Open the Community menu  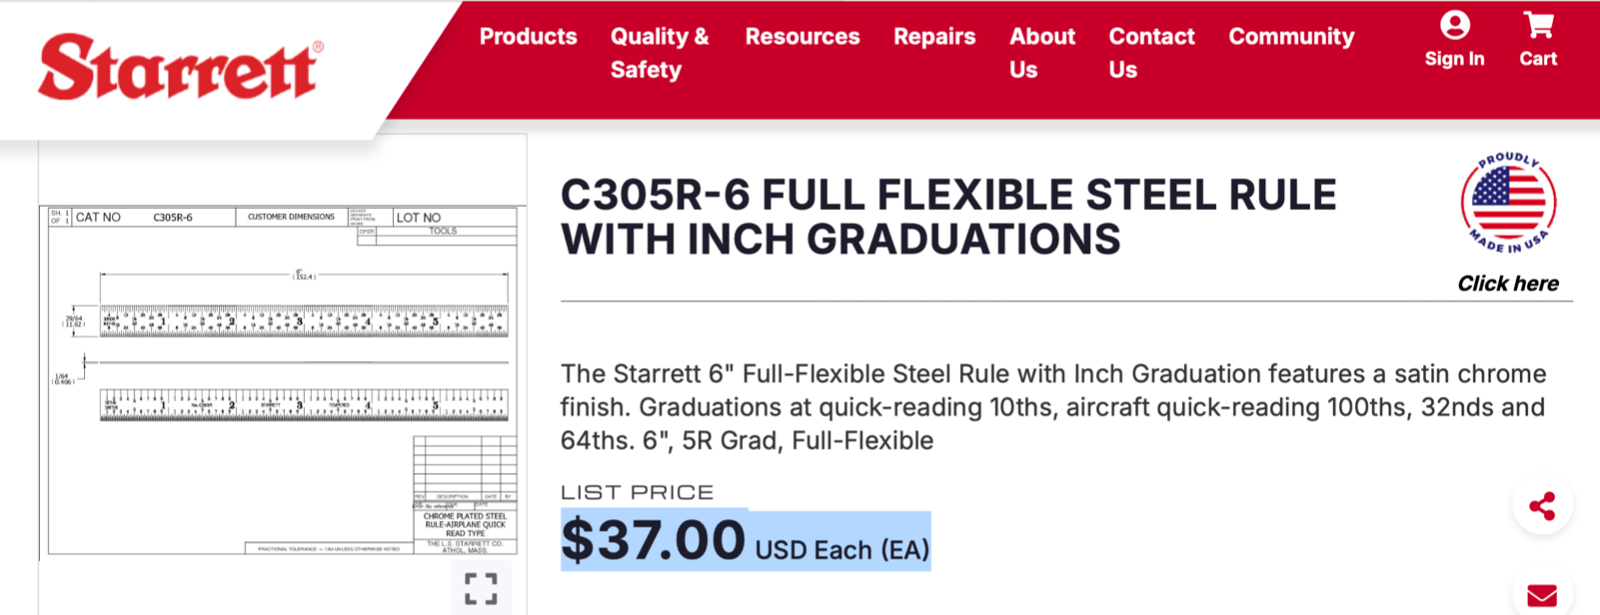pos(1291,37)
